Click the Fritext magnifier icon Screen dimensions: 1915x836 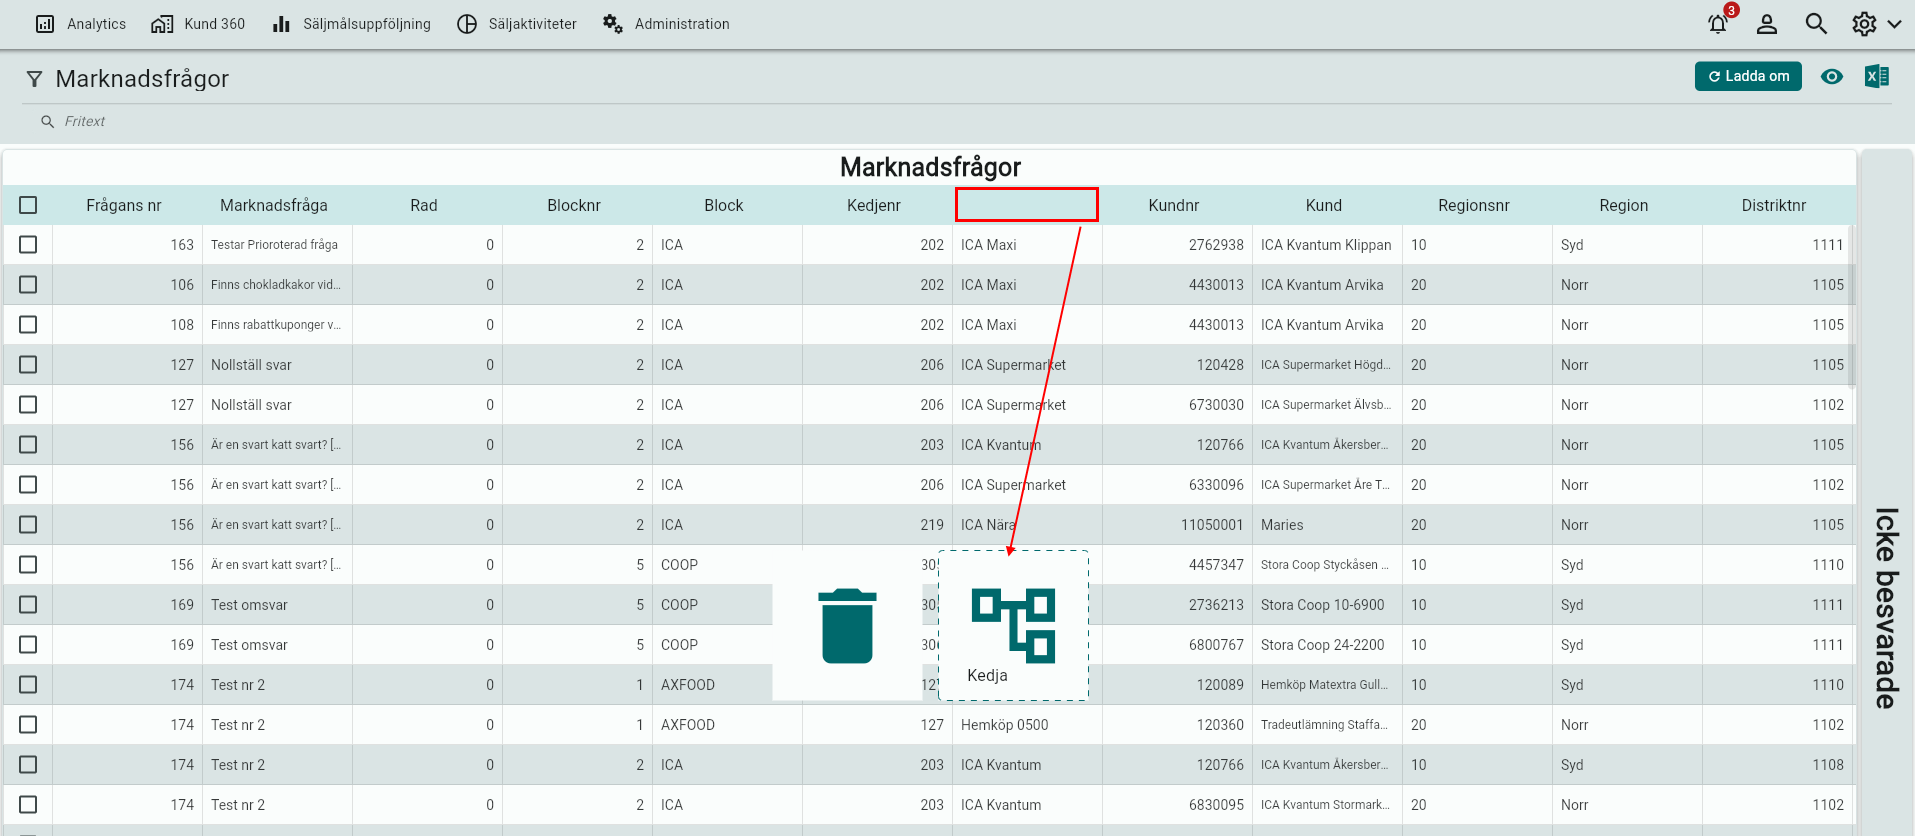point(47,121)
